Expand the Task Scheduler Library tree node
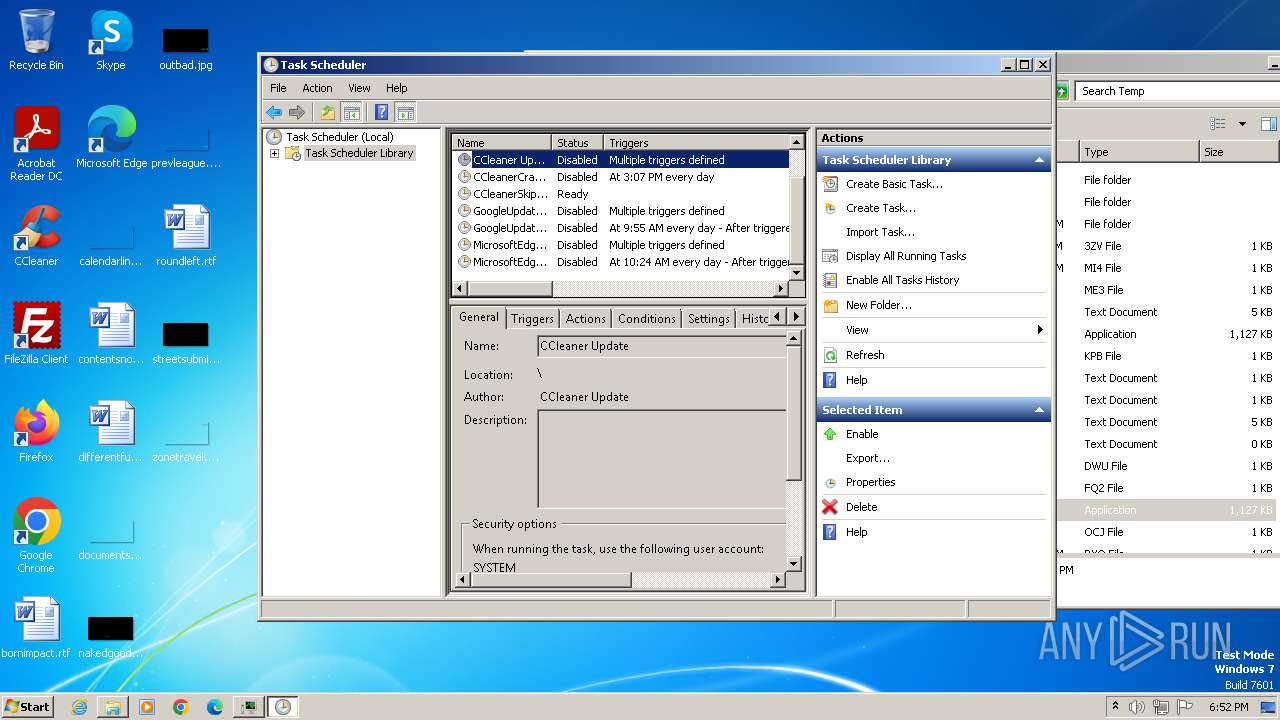This screenshot has width=1280, height=720. pyautogui.click(x=274, y=153)
